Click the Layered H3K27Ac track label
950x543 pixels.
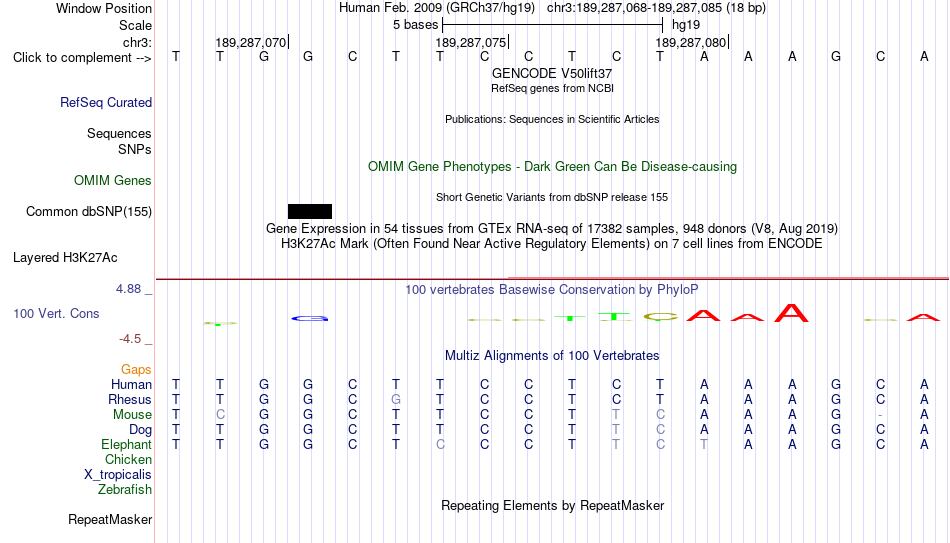[65, 258]
